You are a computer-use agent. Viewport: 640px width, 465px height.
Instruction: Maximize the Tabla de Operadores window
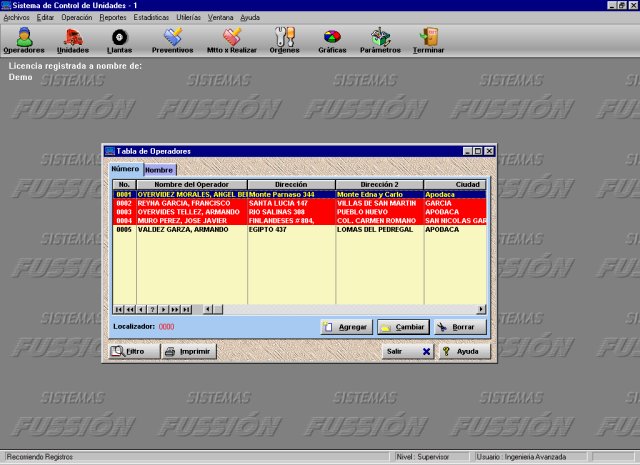(x=478, y=151)
